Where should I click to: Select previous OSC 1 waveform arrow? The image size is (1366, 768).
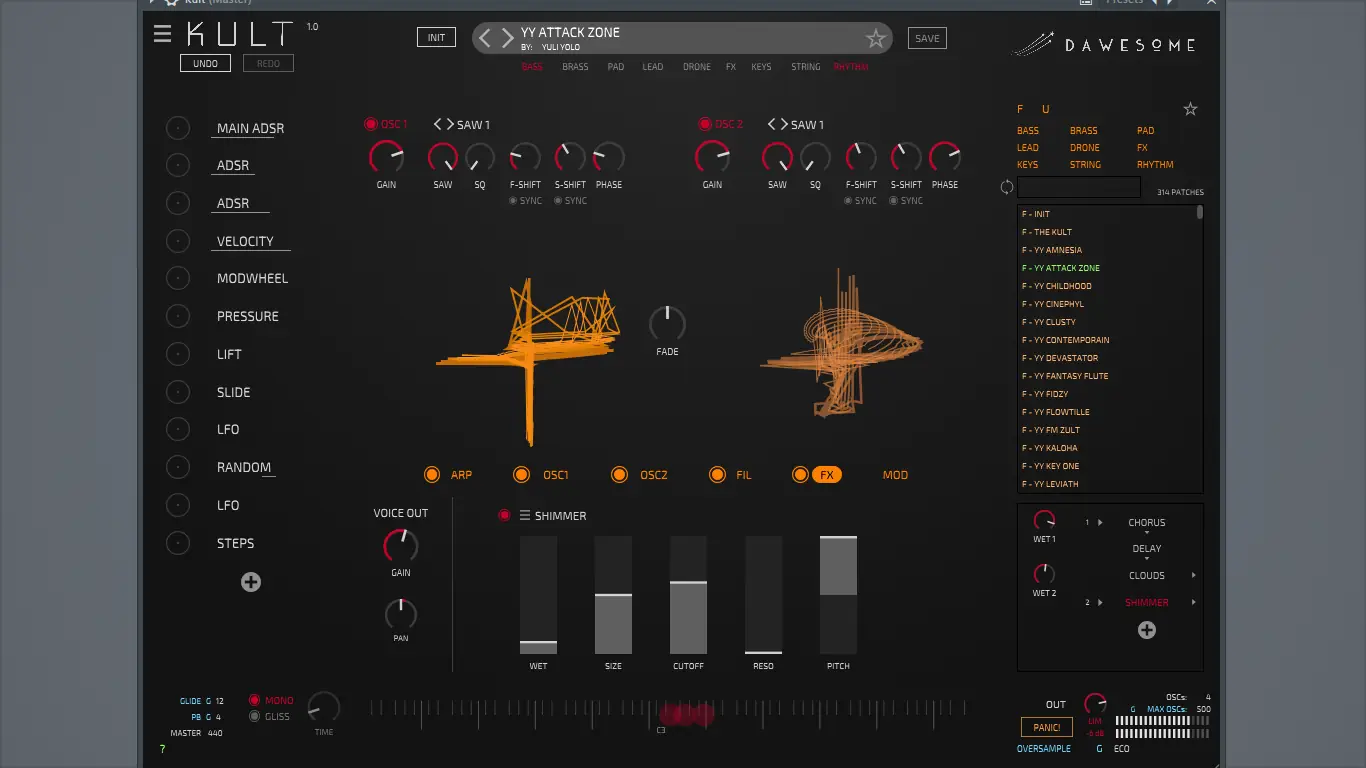tap(438, 125)
